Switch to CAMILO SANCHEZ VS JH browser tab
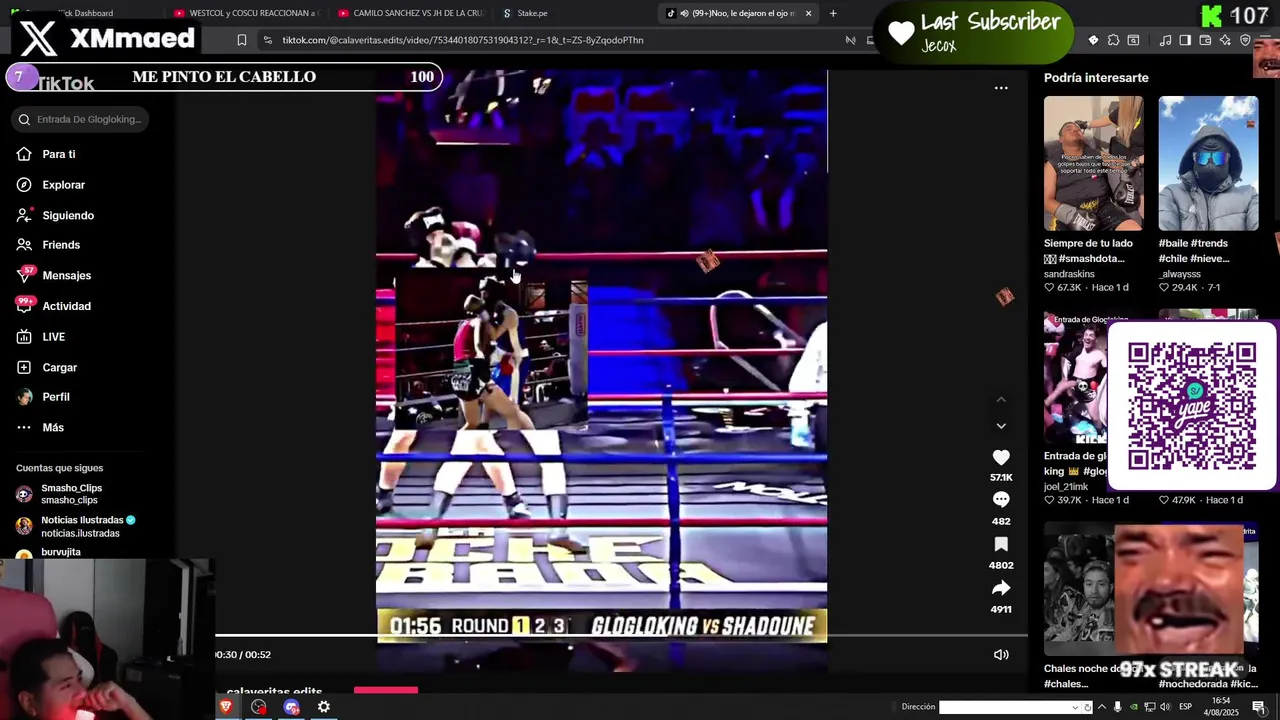 [x=410, y=13]
